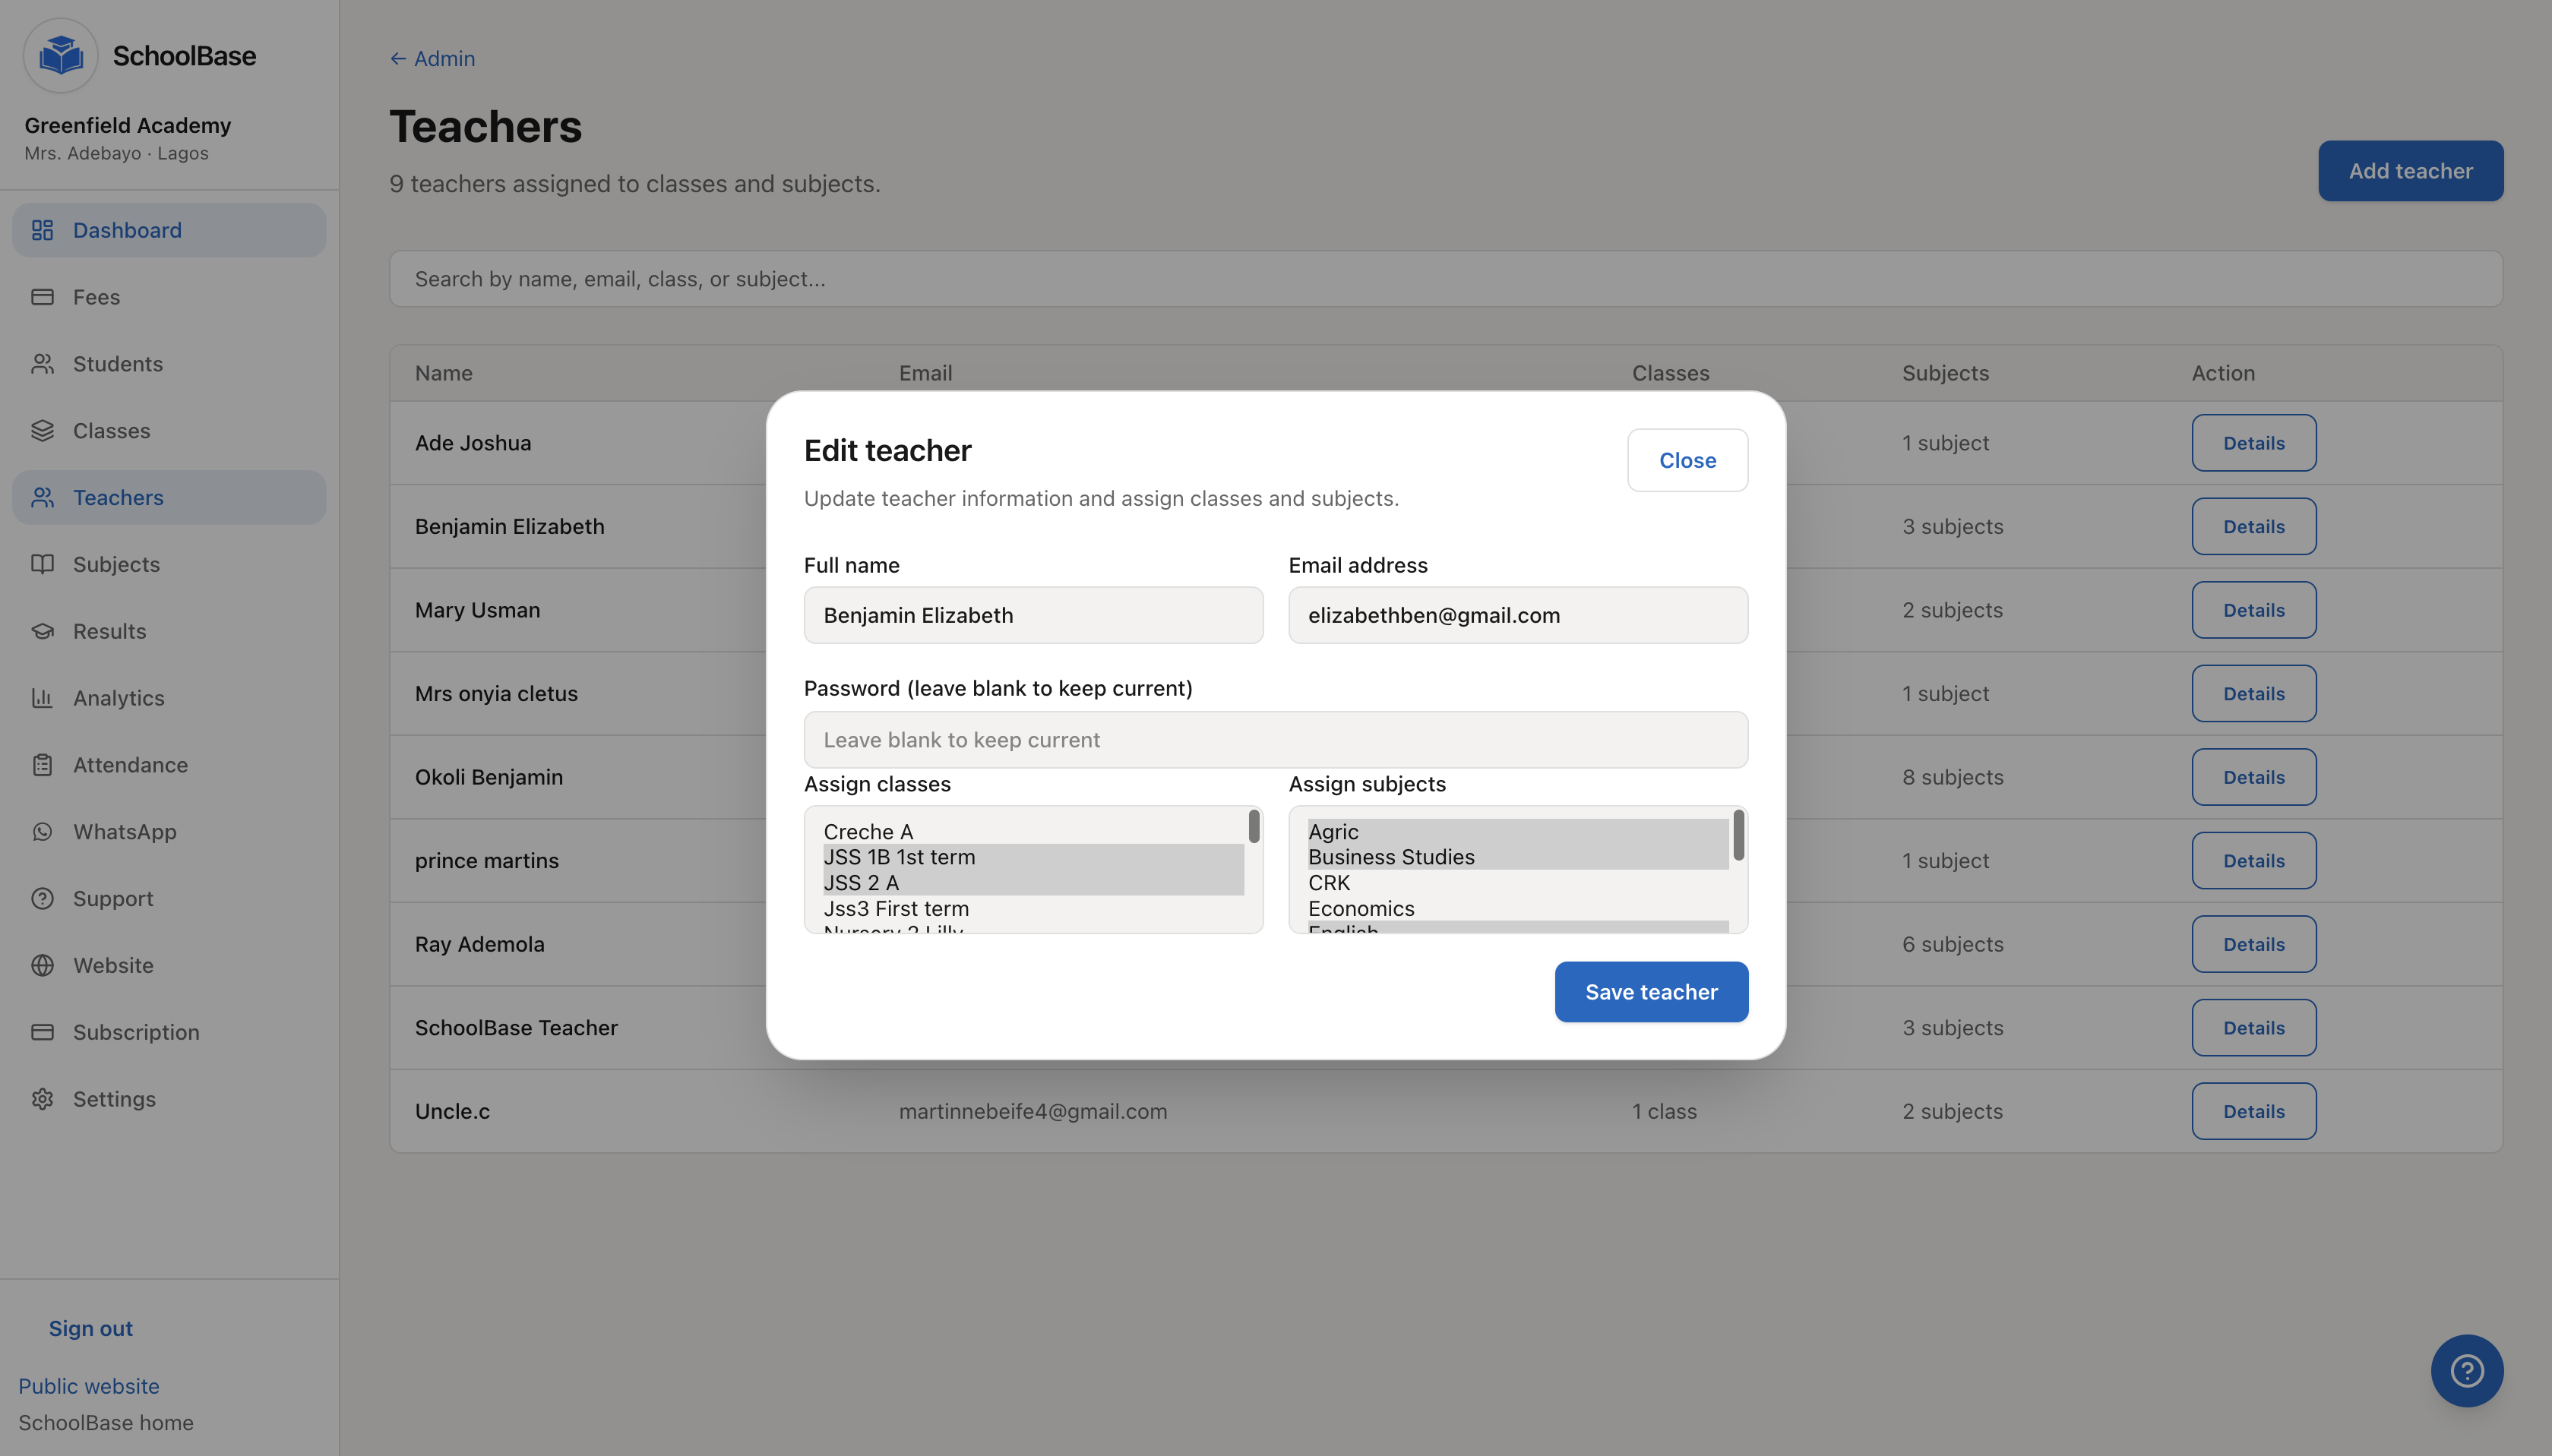This screenshot has height=1456, width=2552.
Task: Click the Subscription card icon
Action: click(x=42, y=1032)
